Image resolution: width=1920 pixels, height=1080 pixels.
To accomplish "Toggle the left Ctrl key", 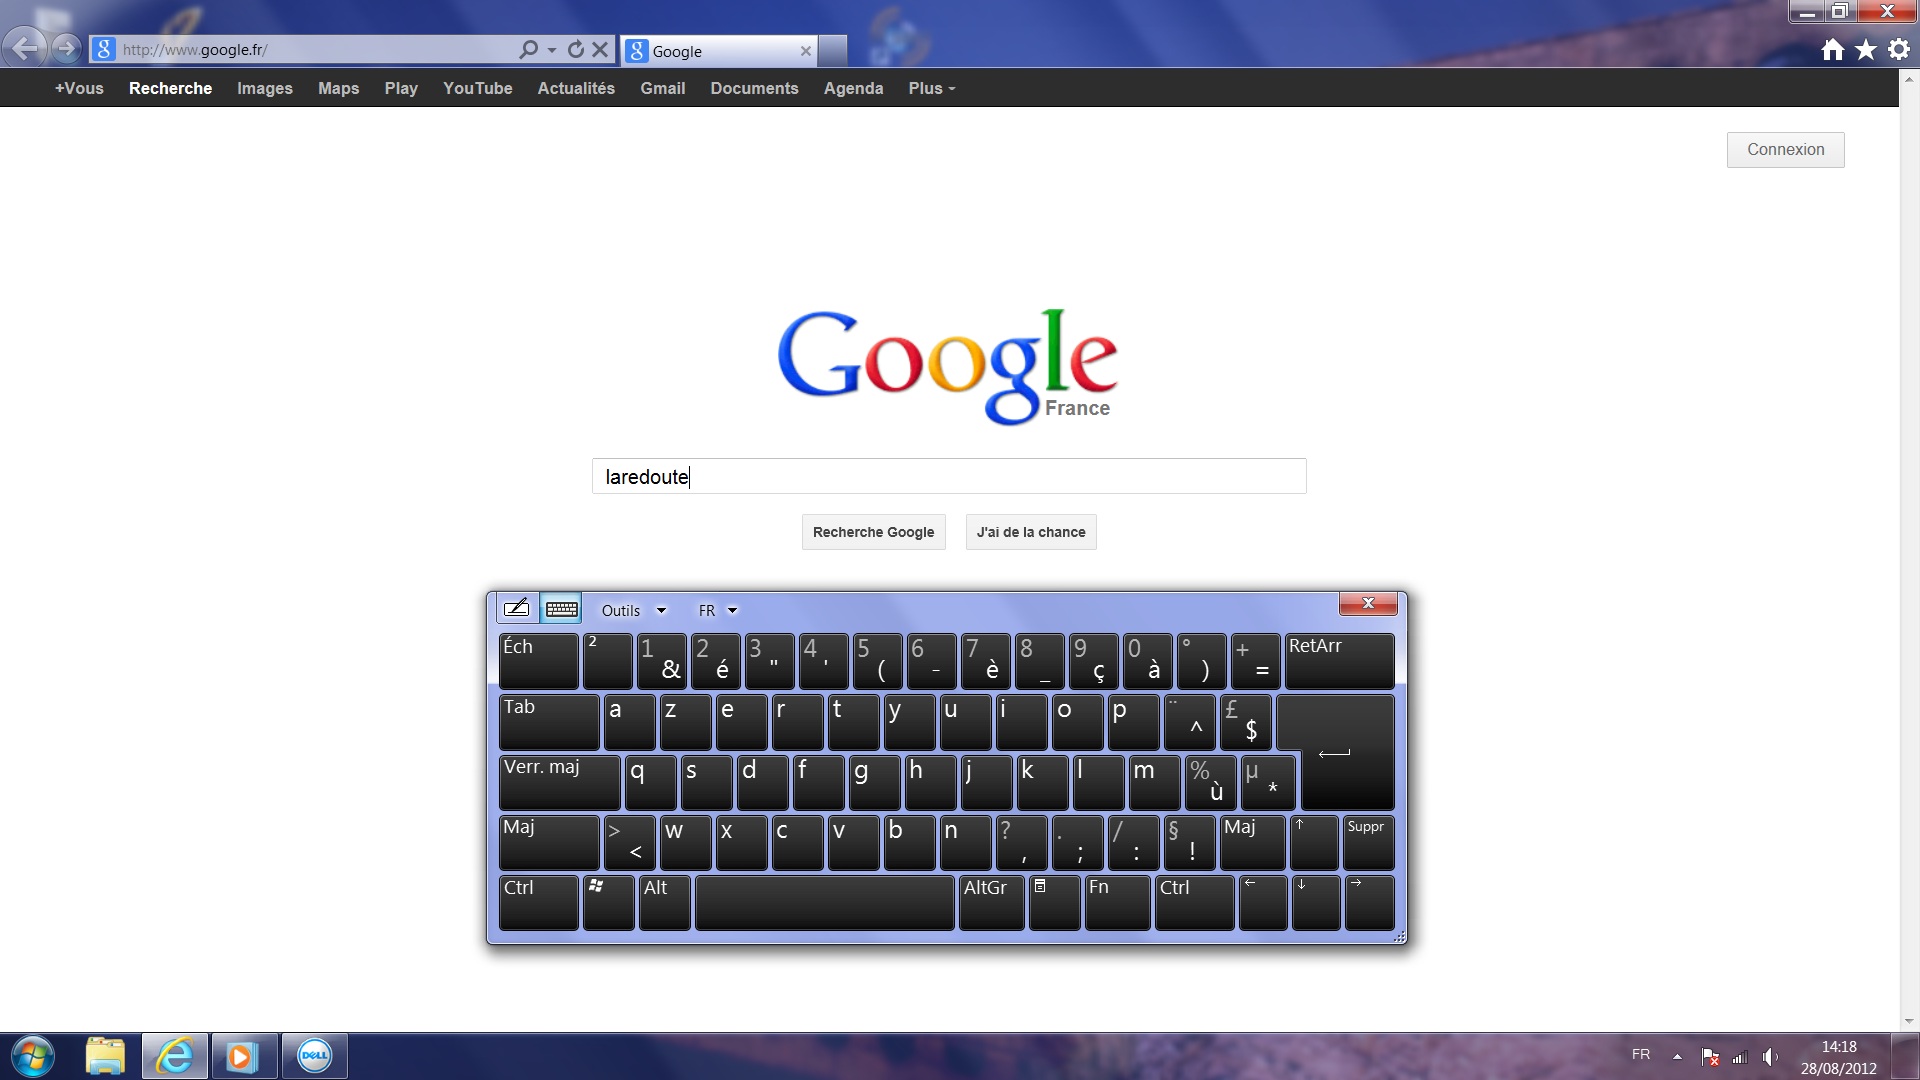I will [x=538, y=903].
